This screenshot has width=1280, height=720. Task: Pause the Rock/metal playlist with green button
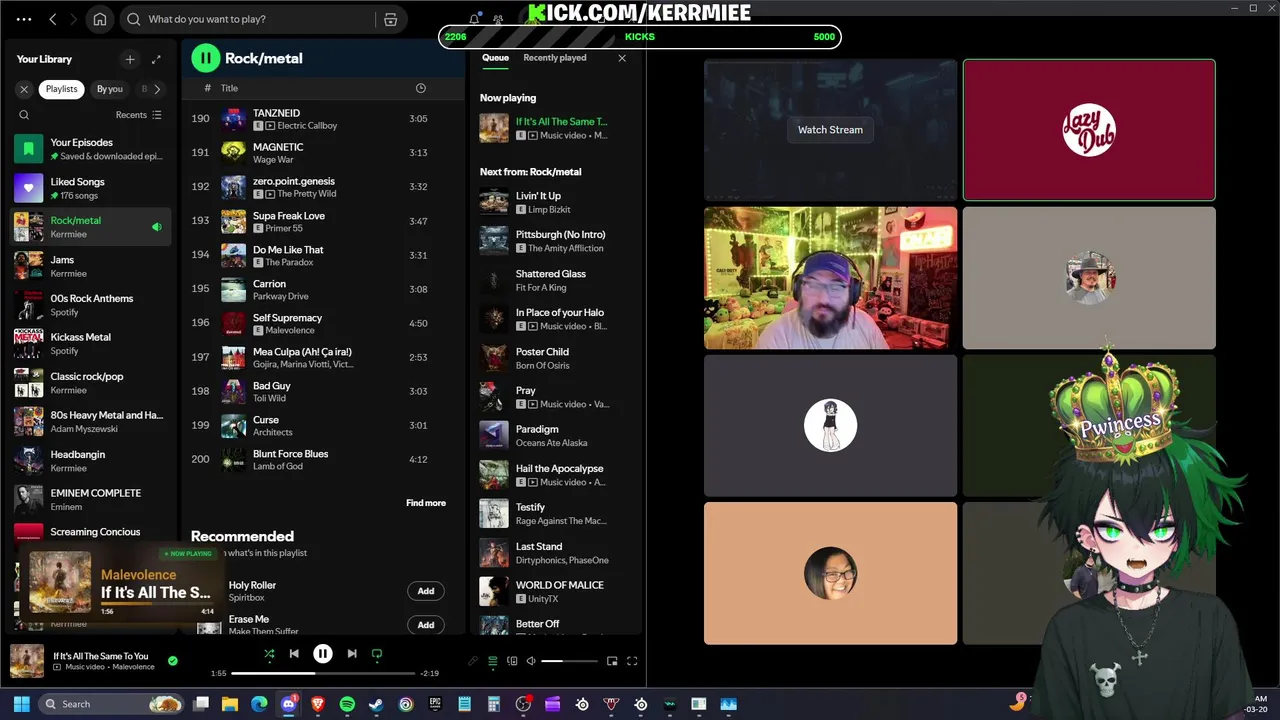[206, 58]
